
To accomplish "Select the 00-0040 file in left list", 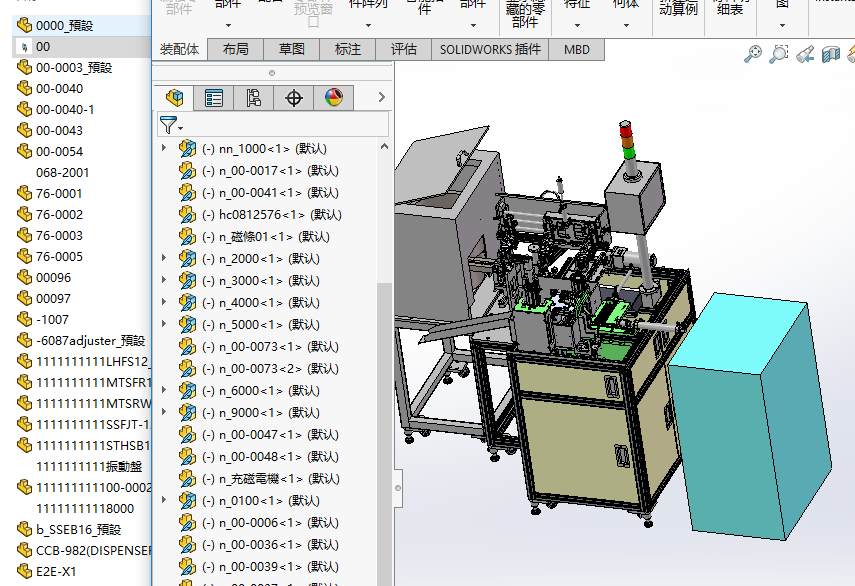I will click(59, 88).
